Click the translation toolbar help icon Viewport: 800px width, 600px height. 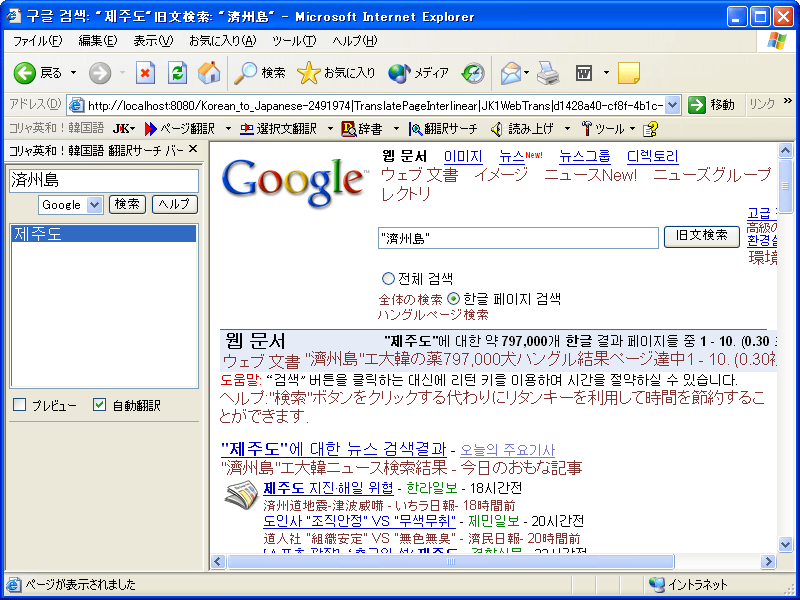tap(651, 129)
